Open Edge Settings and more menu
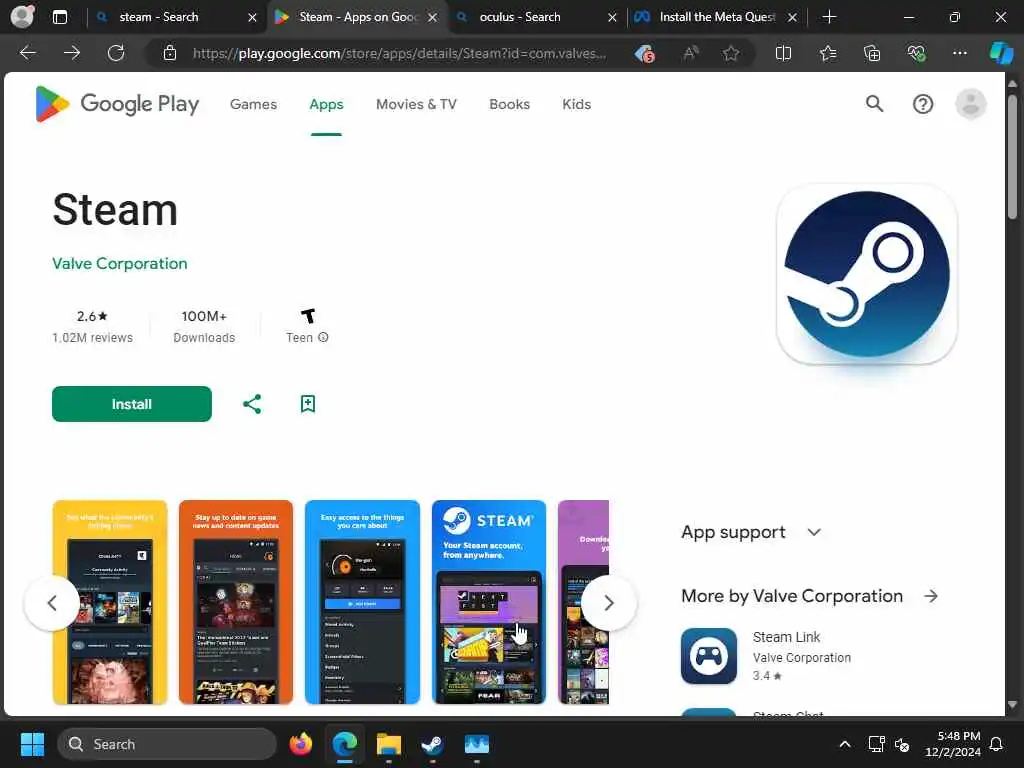 (x=959, y=53)
